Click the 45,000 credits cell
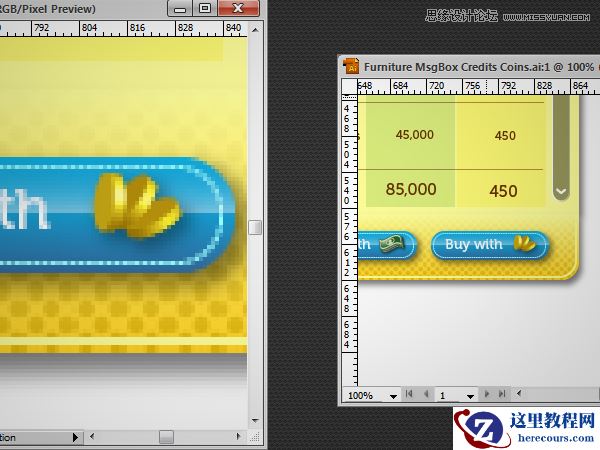 coord(411,135)
